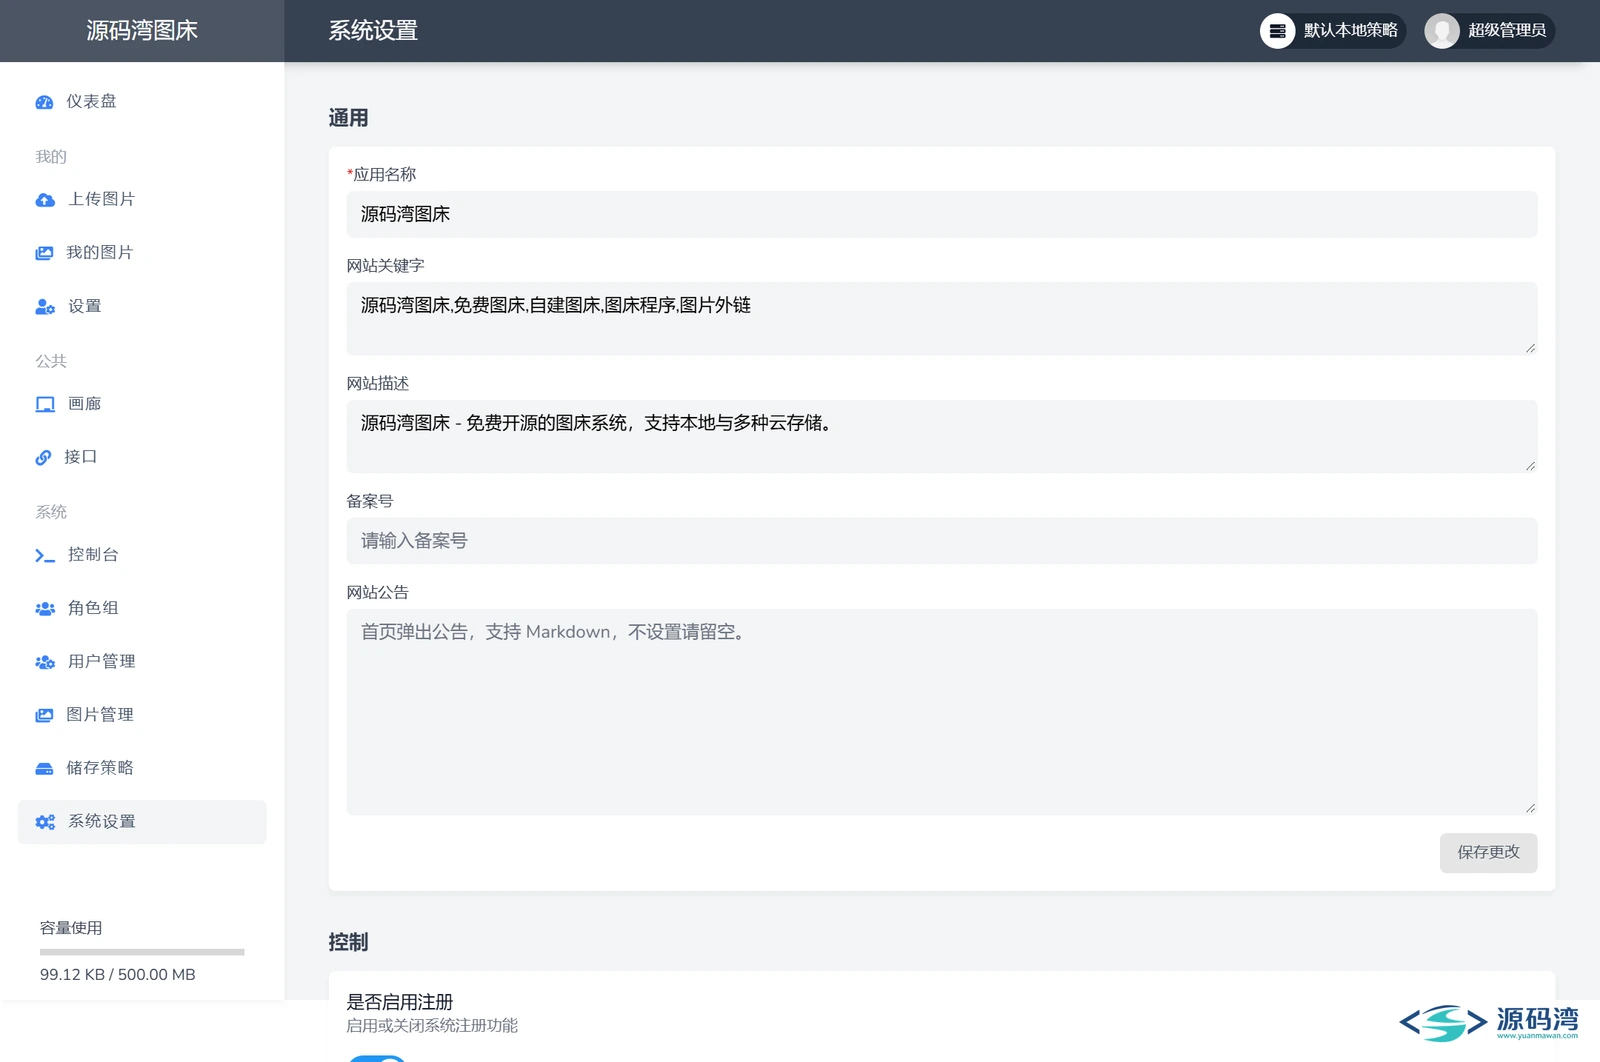Click the images icon beside 图片管理
The image size is (1600, 1062).
click(x=44, y=715)
